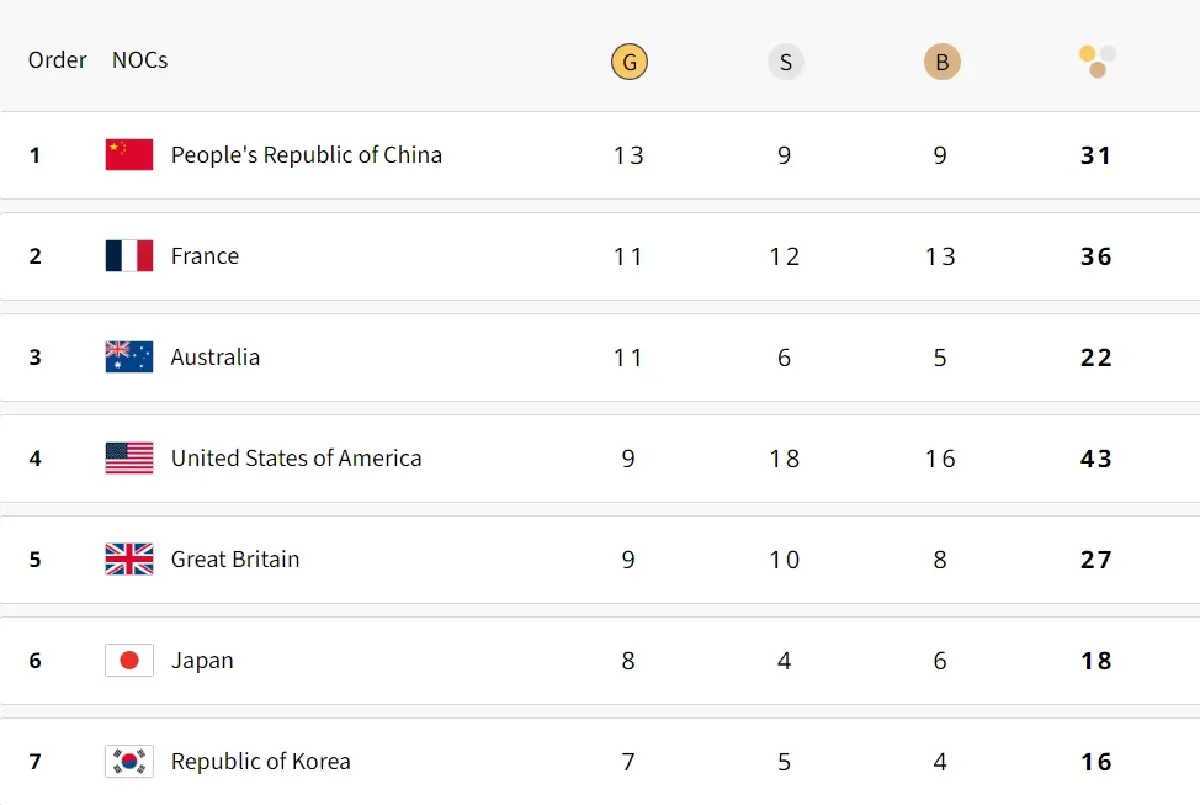Open People's Republic of China link
The height and width of the screenshot is (805, 1200).
click(x=306, y=155)
